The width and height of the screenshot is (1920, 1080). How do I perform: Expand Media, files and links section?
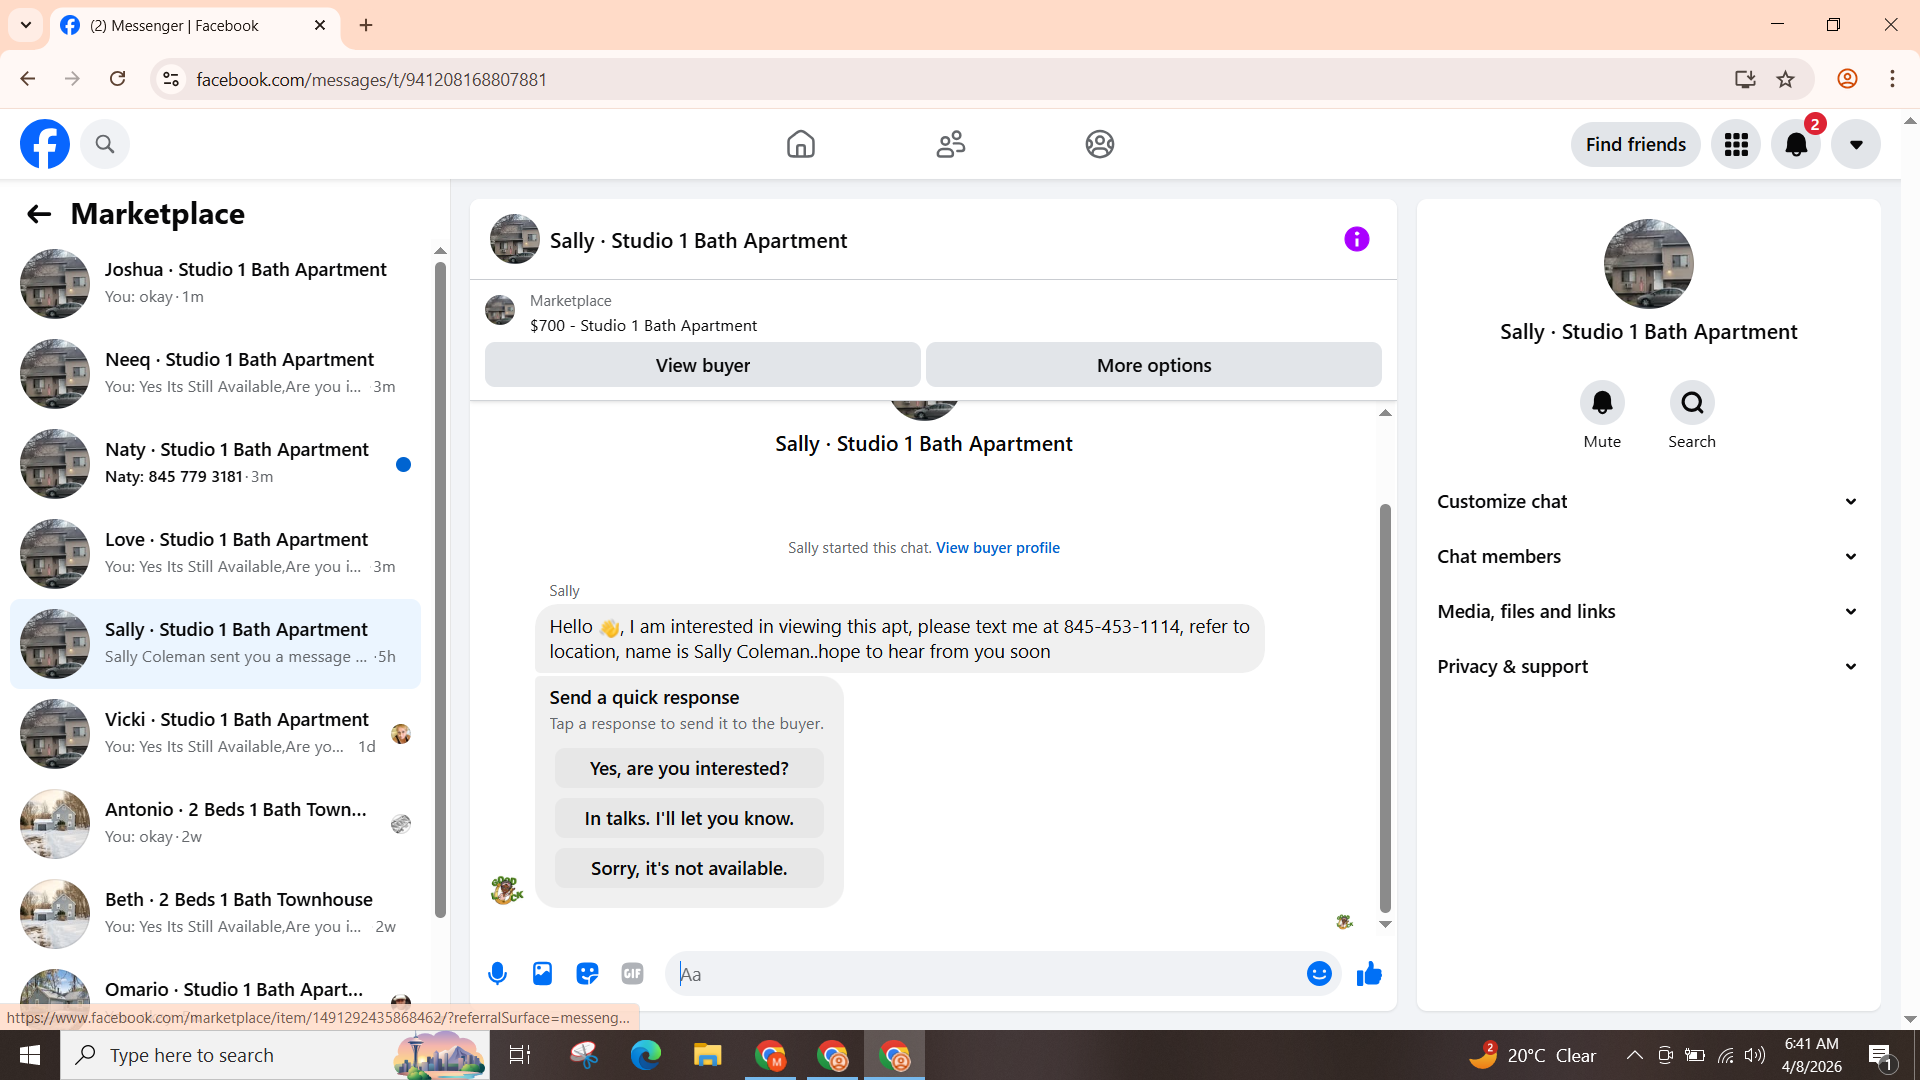[x=1648, y=612]
